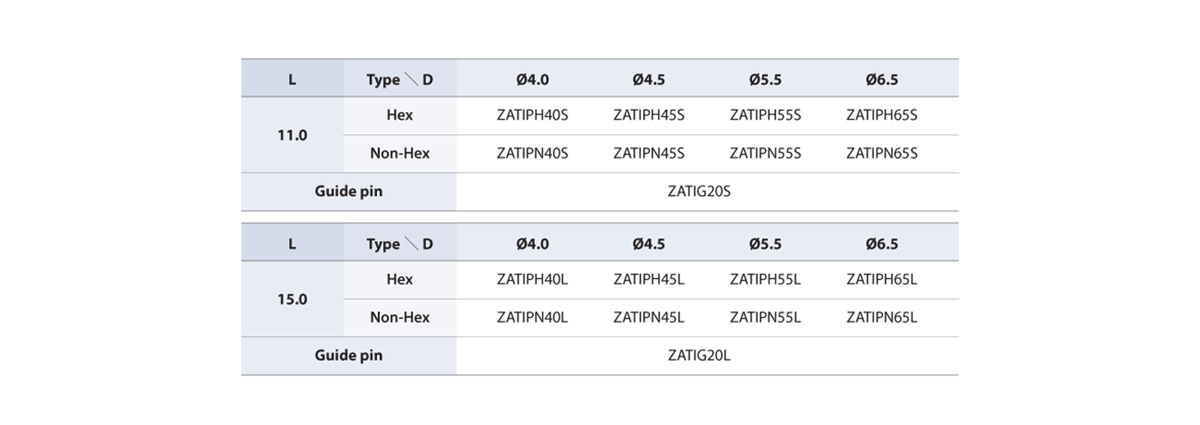This screenshot has width=1200, height=425.
Task: Click the Ø6.5 header in second table
Action: (x=882, y=243)
